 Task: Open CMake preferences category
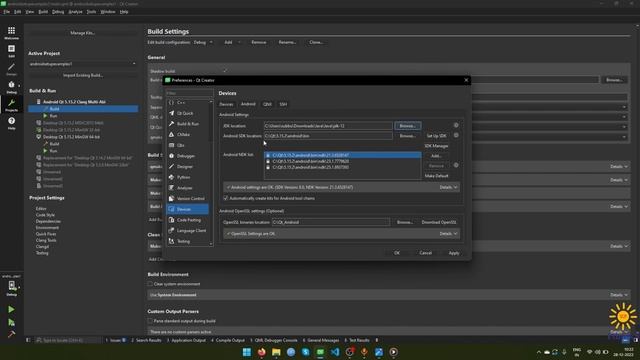click(189, 134)
